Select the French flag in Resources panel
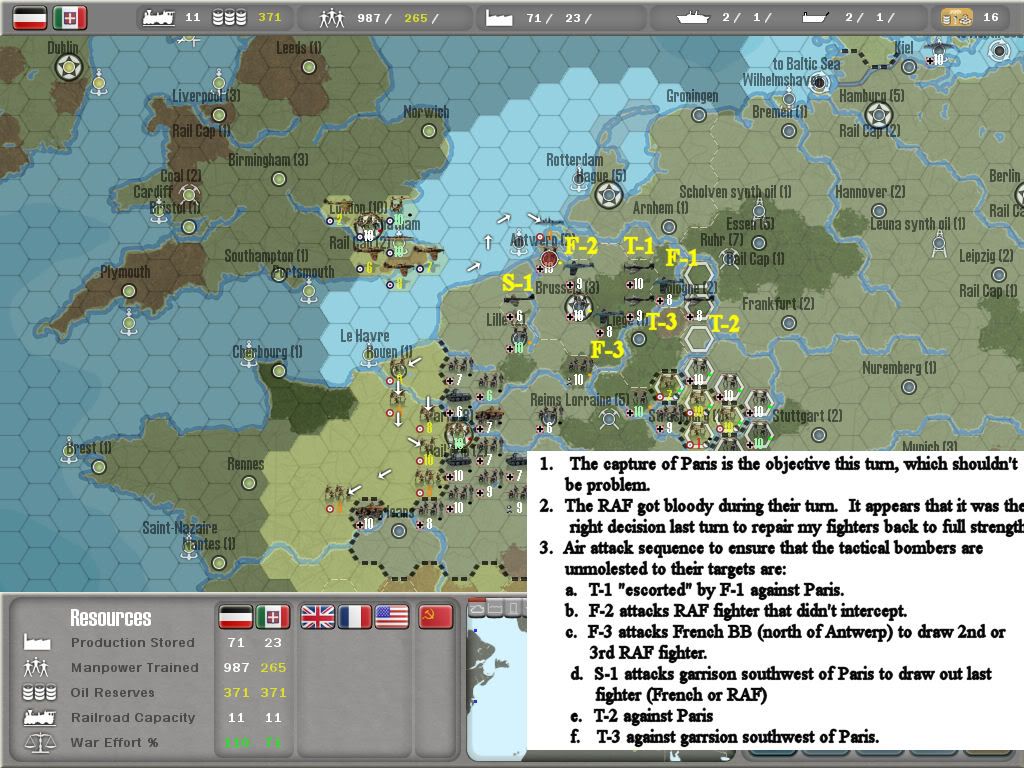The height and width of the screenshot is (768, 1024). pyautogui.click(x=355, y=616)
